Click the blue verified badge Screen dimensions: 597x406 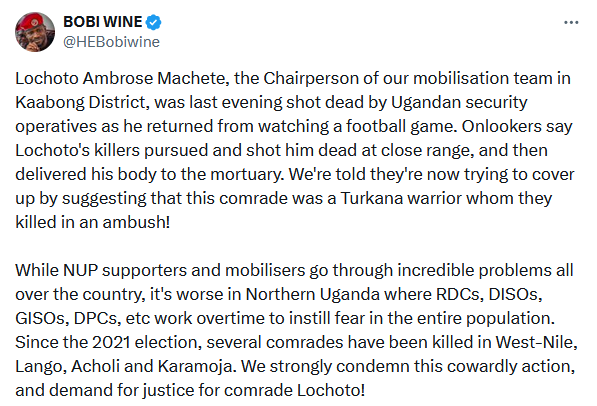coord(154,22)
